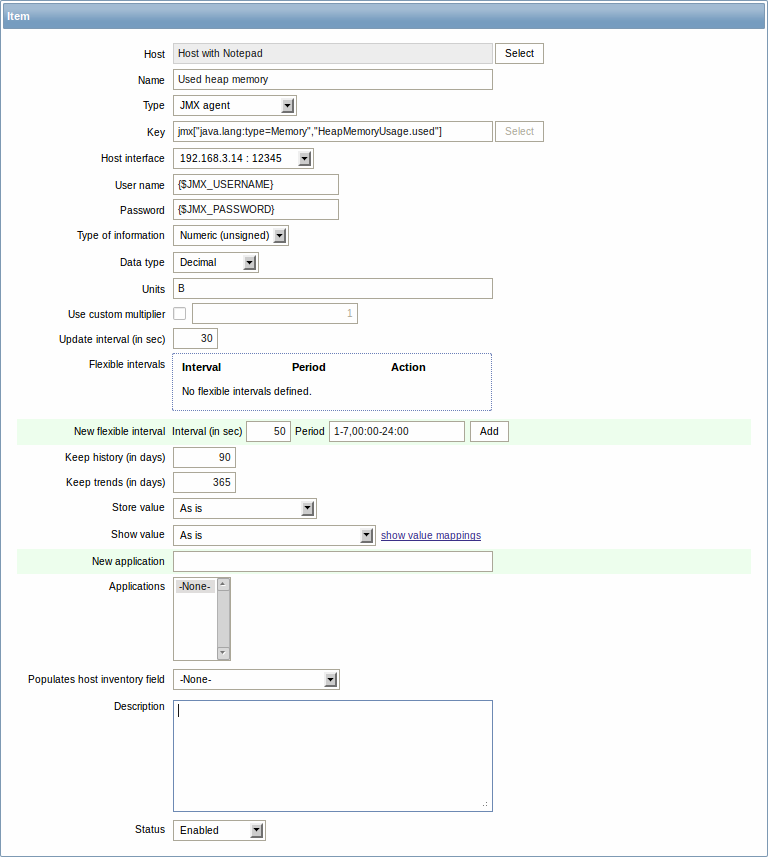
Task: Open the Populates host inventory field dropdown
Action: [256, 680]
